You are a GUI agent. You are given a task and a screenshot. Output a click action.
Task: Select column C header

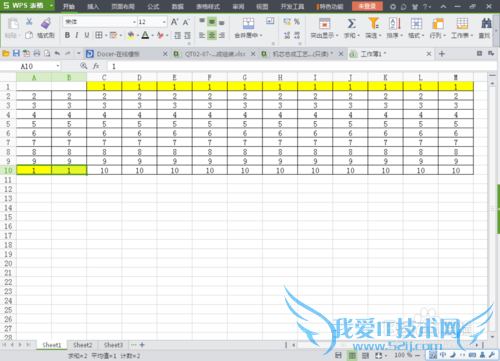coord(104,77)
